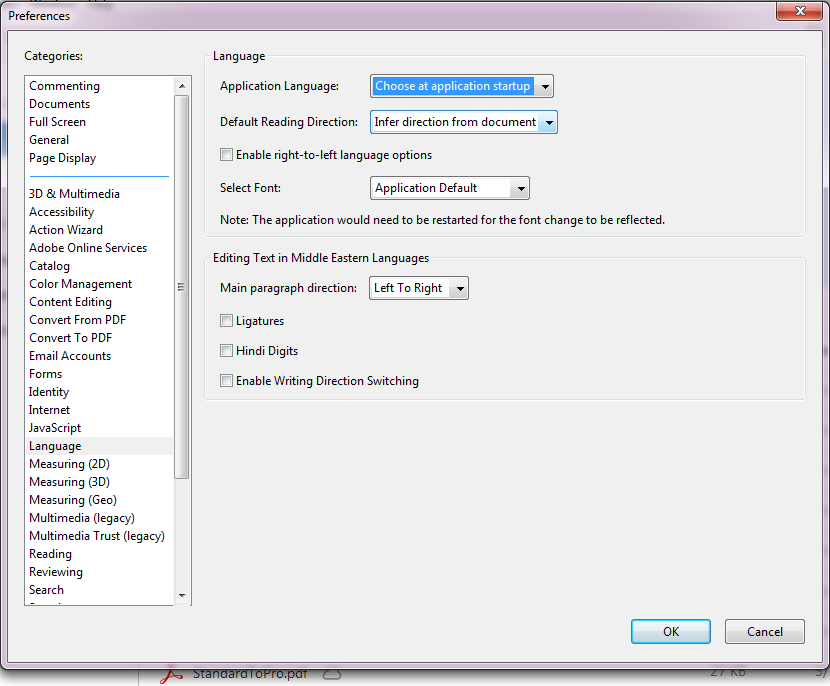Viewport: 830px width, 686px height.
Task: Click the StandardToPro.pdf file icon
Action: 170,672
